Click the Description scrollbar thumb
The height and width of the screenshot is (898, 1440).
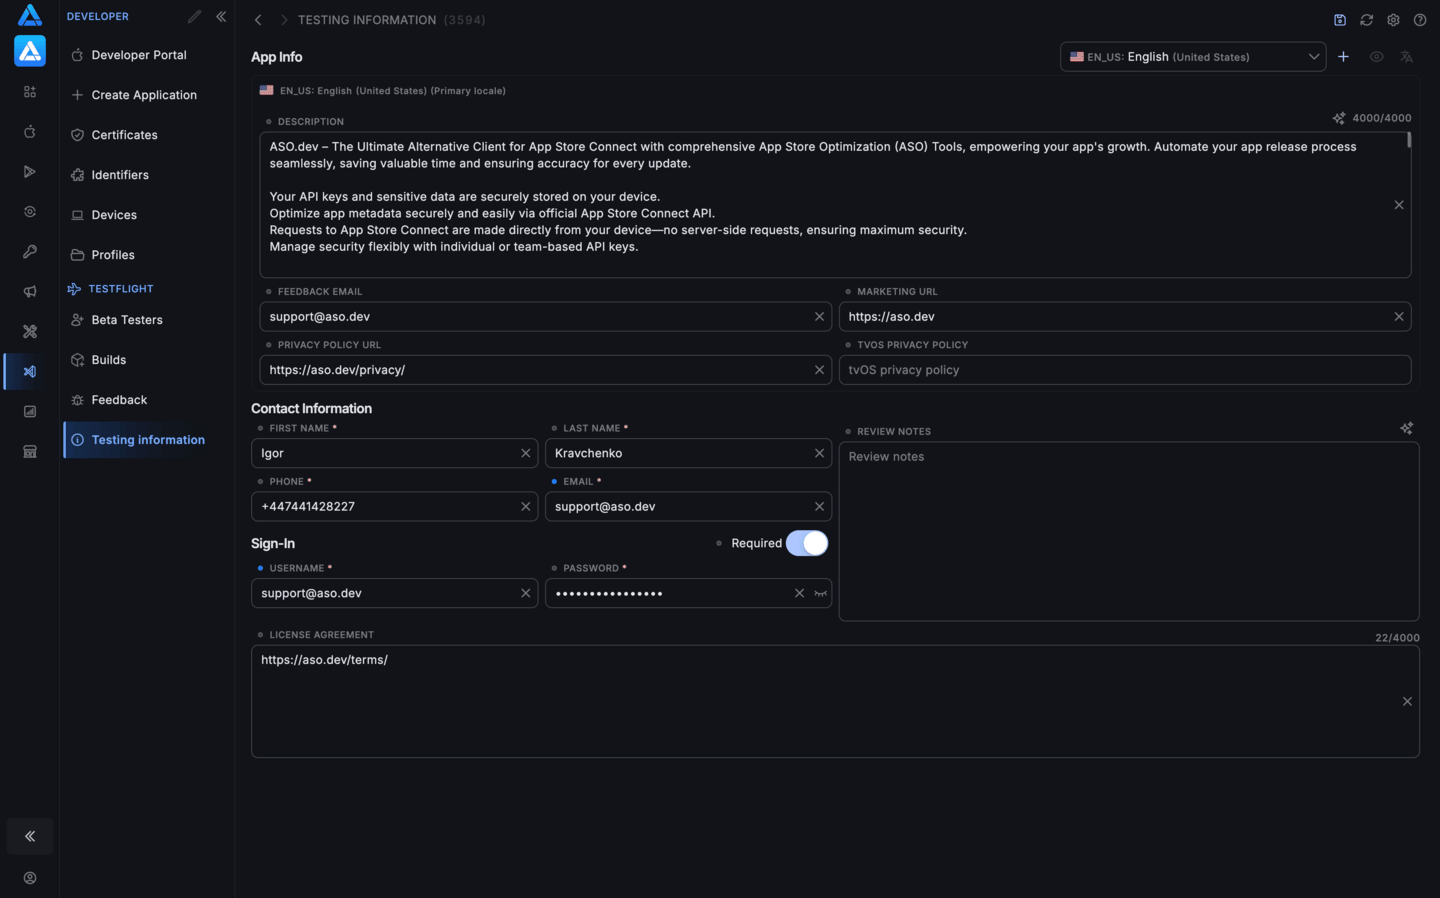1409,141
